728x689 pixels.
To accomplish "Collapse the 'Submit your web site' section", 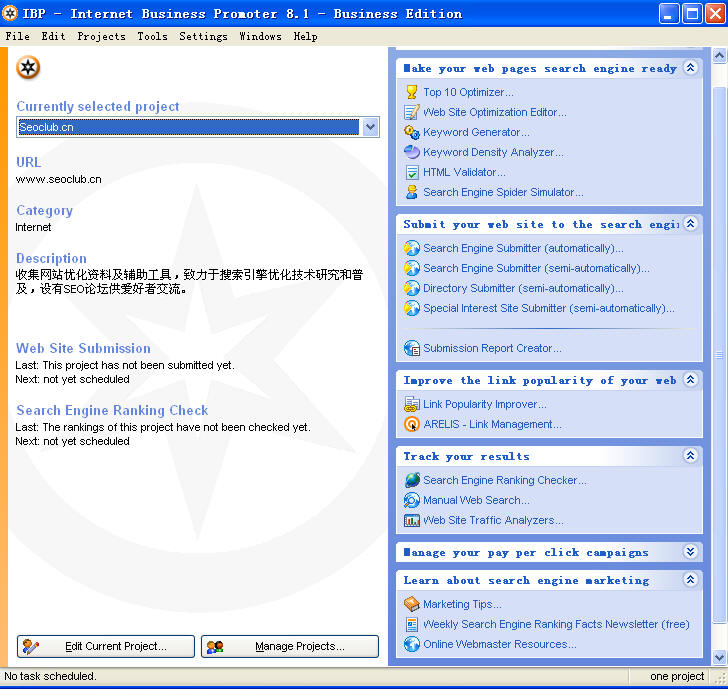I will click(690, 224).
